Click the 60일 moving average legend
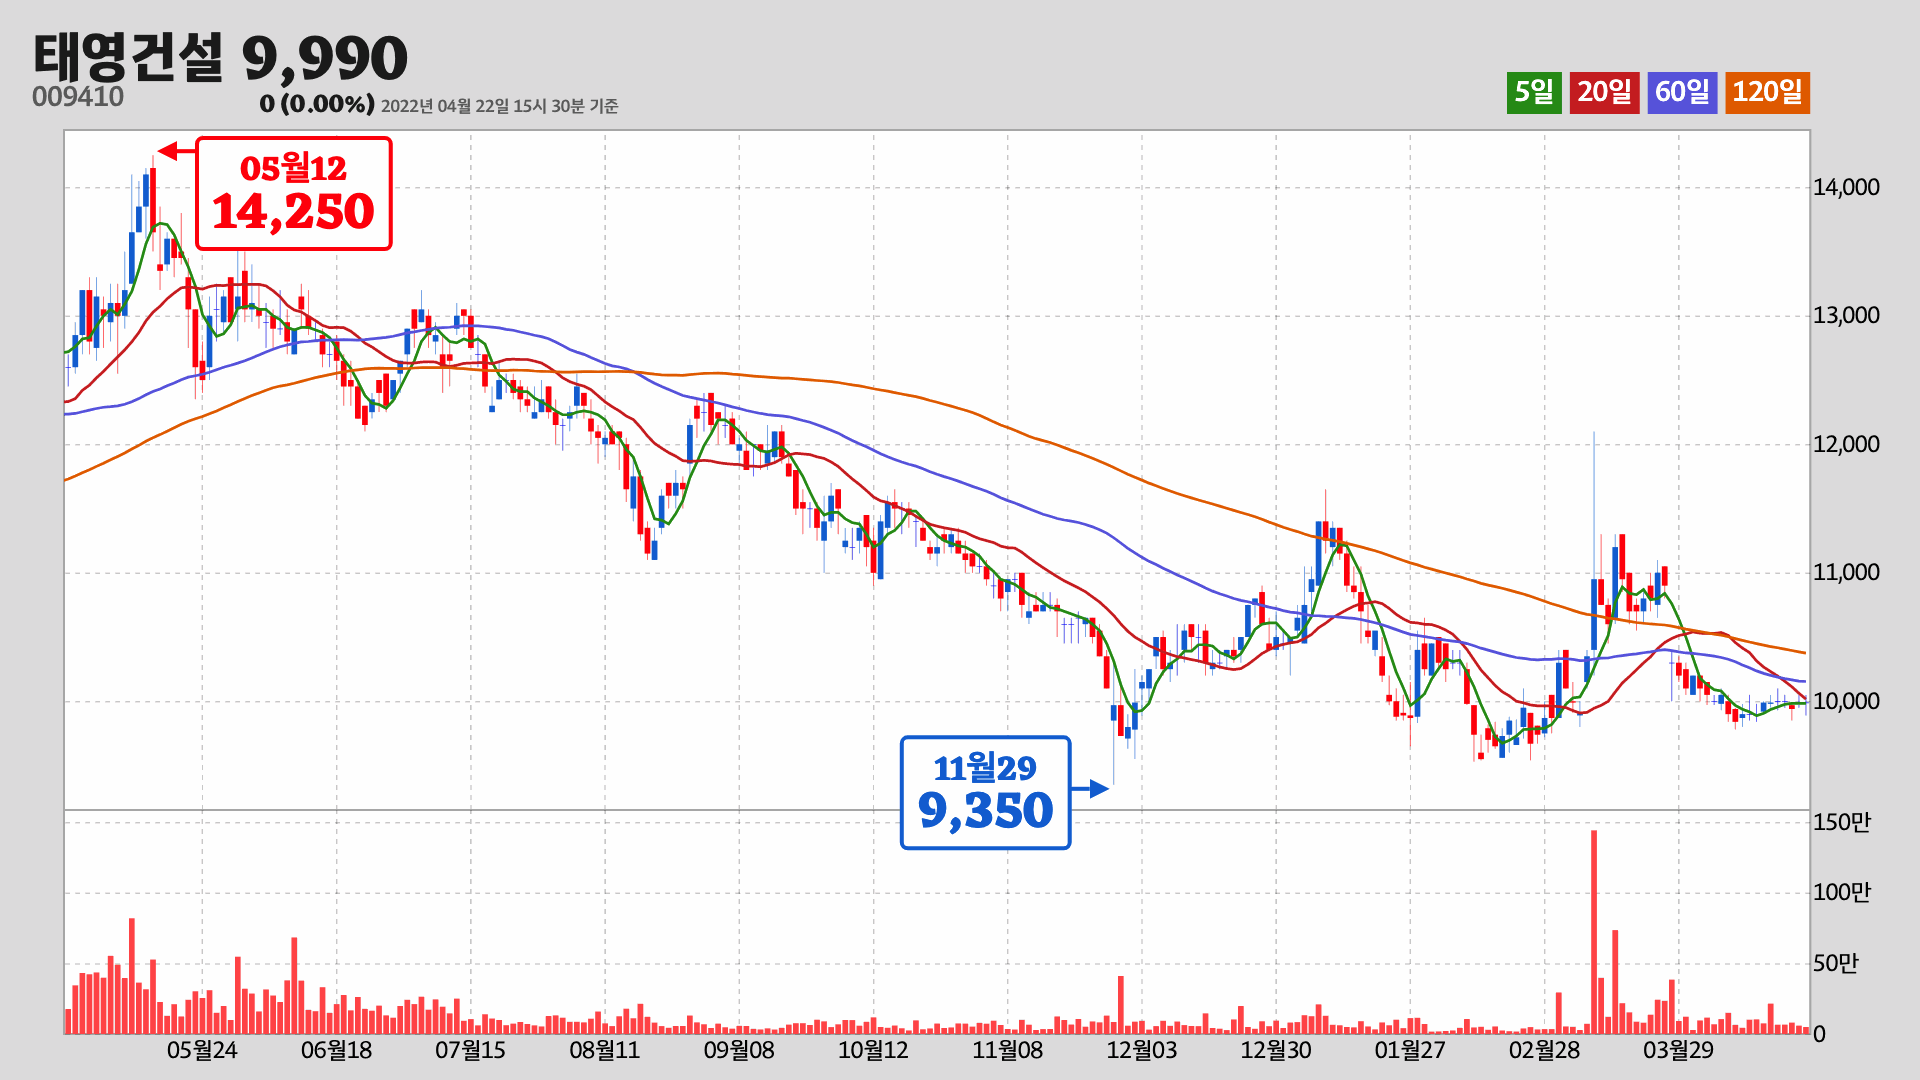The height and width of the screenshot is (1080, 1920). 1682,93
